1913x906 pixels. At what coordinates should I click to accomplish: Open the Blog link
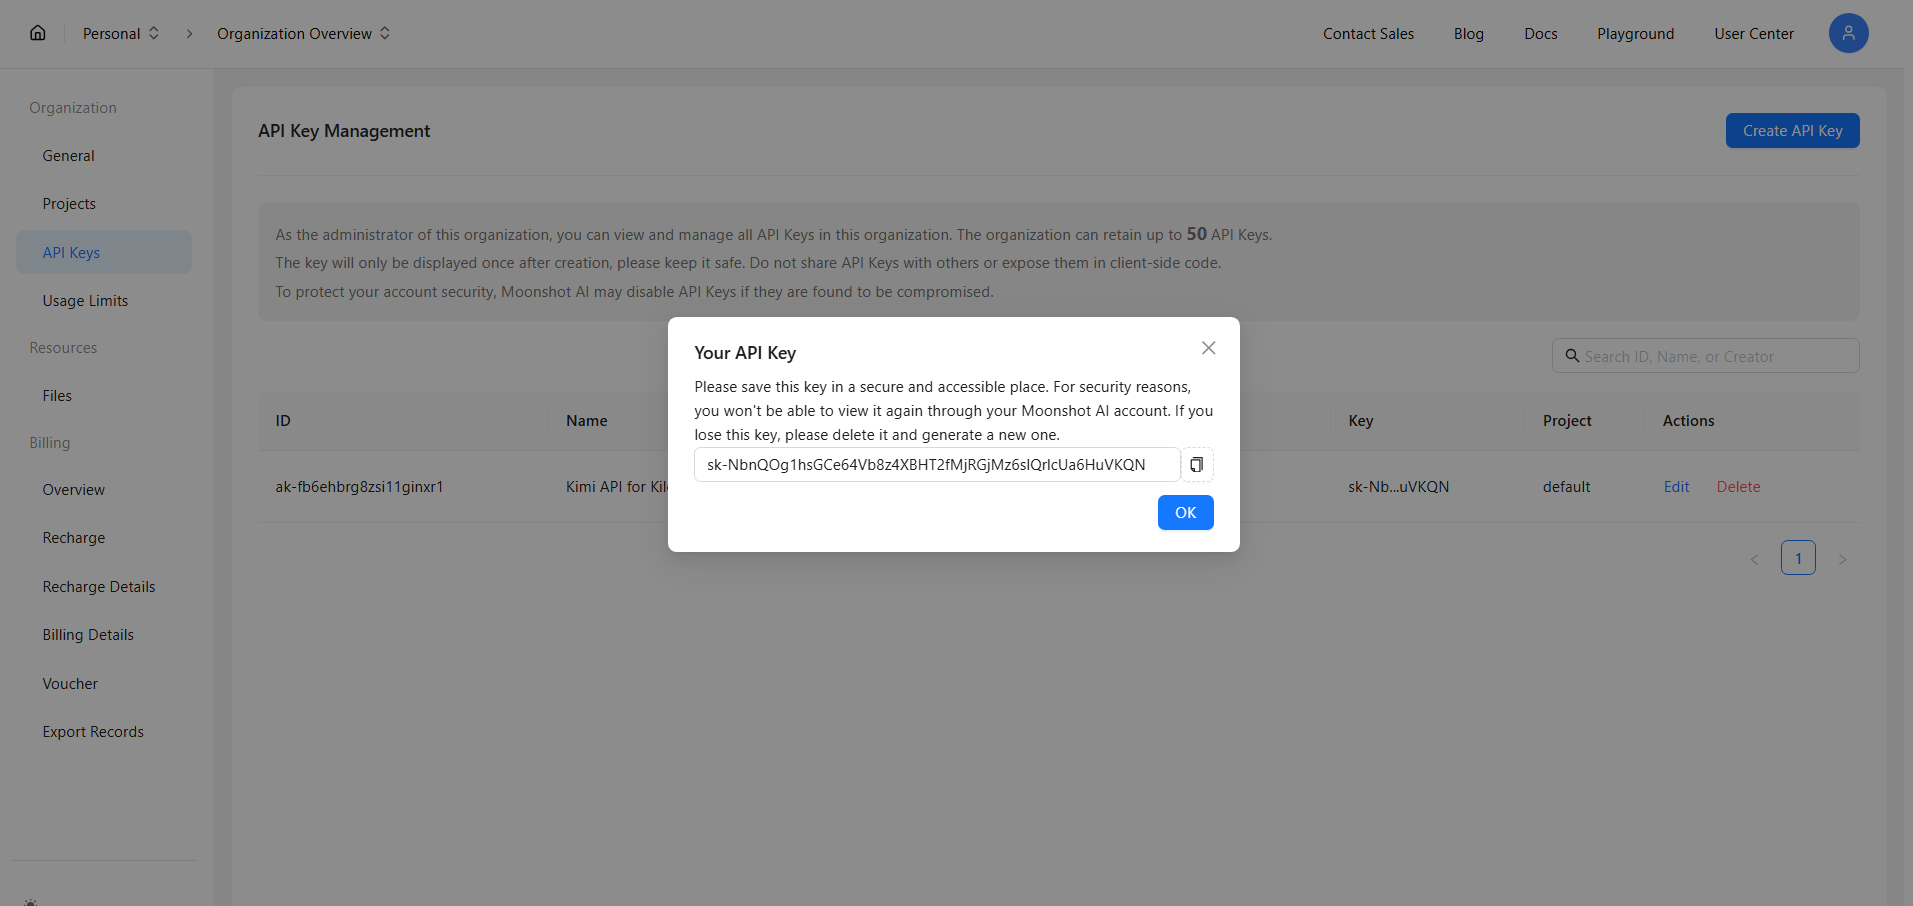[1469, 33]
